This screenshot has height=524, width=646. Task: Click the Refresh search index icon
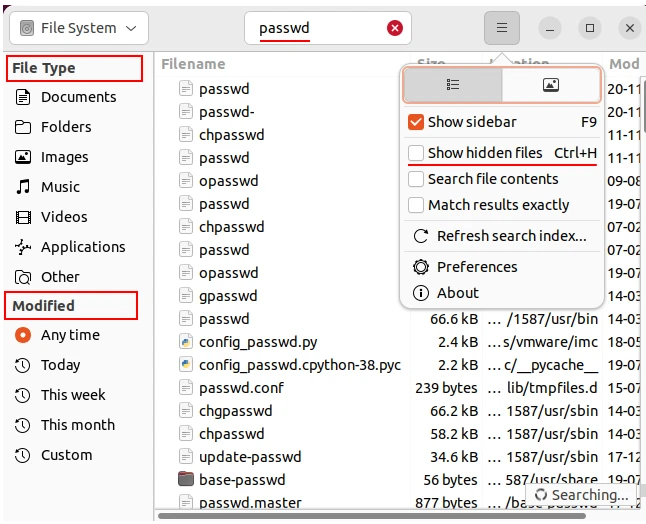[421, 236]
